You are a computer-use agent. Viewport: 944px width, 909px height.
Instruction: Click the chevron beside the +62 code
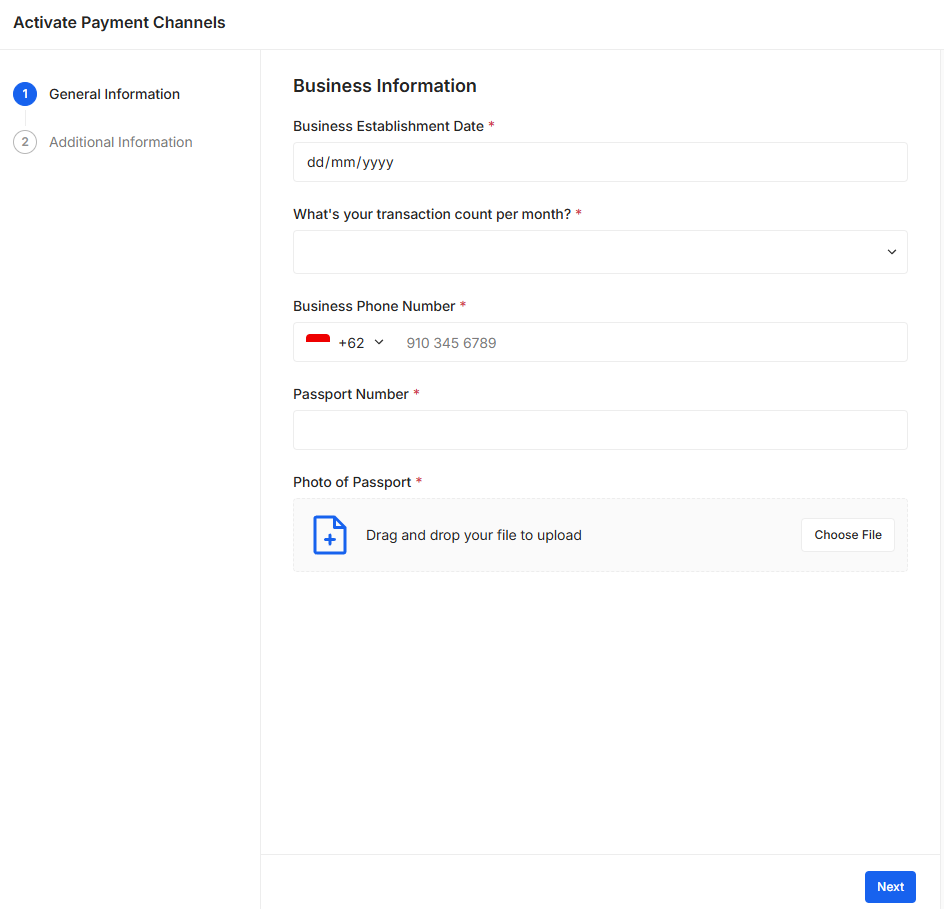(378, 341)
